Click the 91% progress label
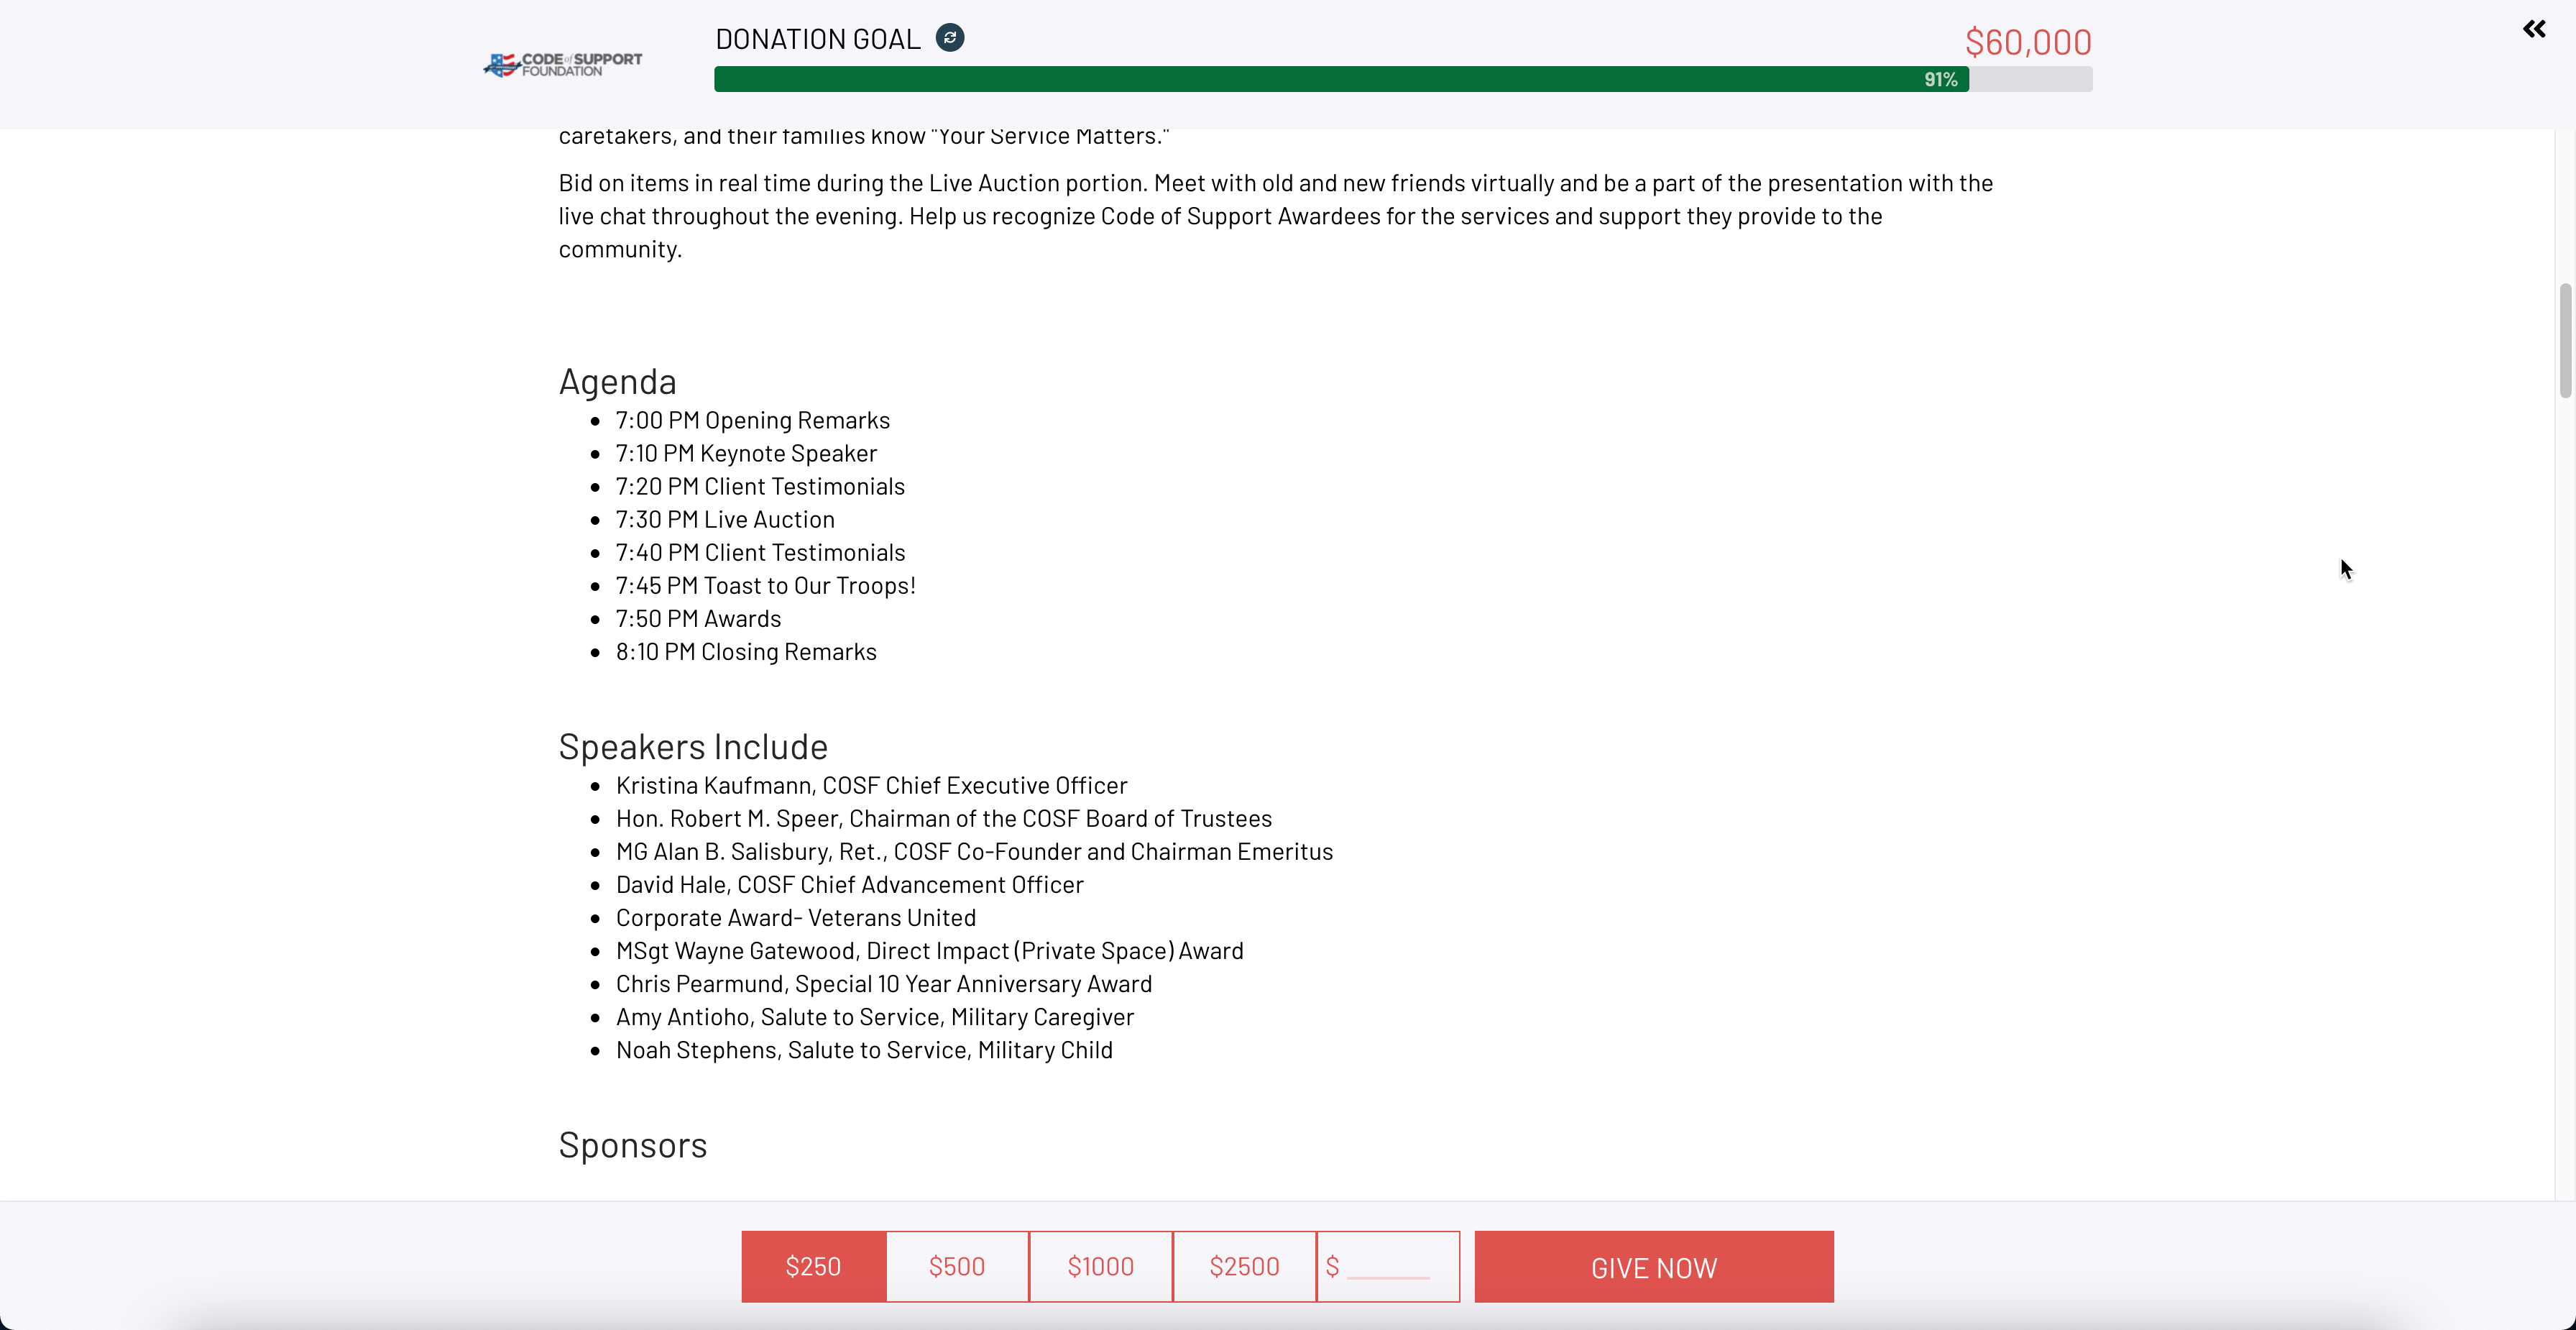 [x=1940, y=79]
